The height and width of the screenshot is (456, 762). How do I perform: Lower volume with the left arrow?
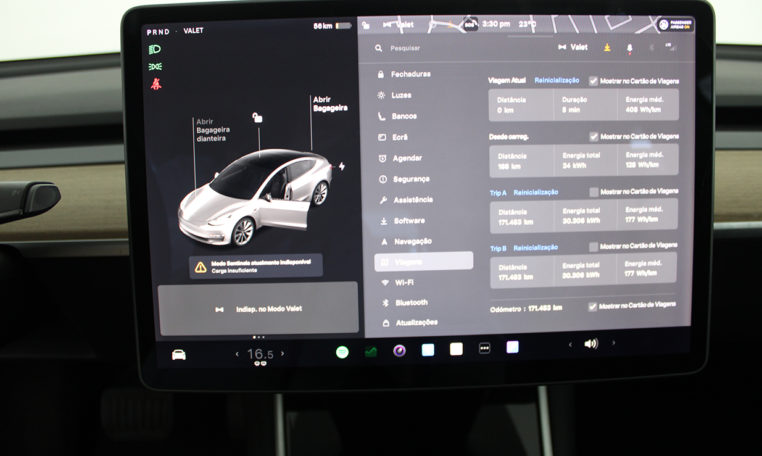point(570,345)
